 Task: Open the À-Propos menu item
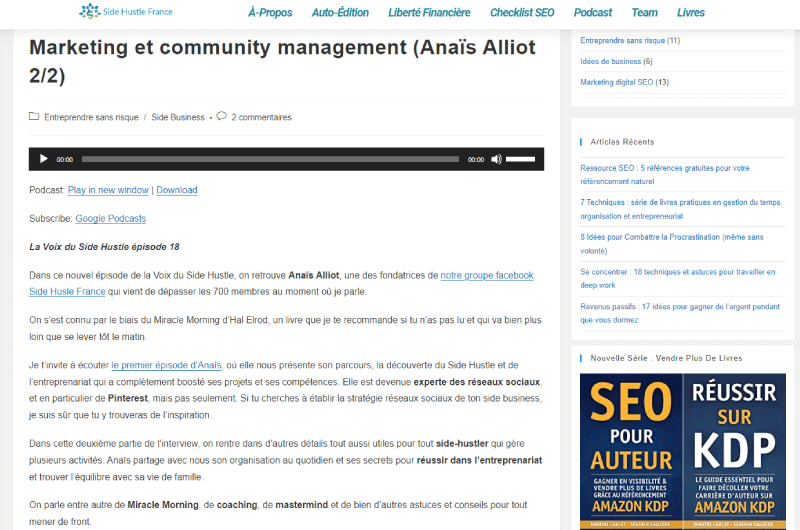tap(270, 12)
